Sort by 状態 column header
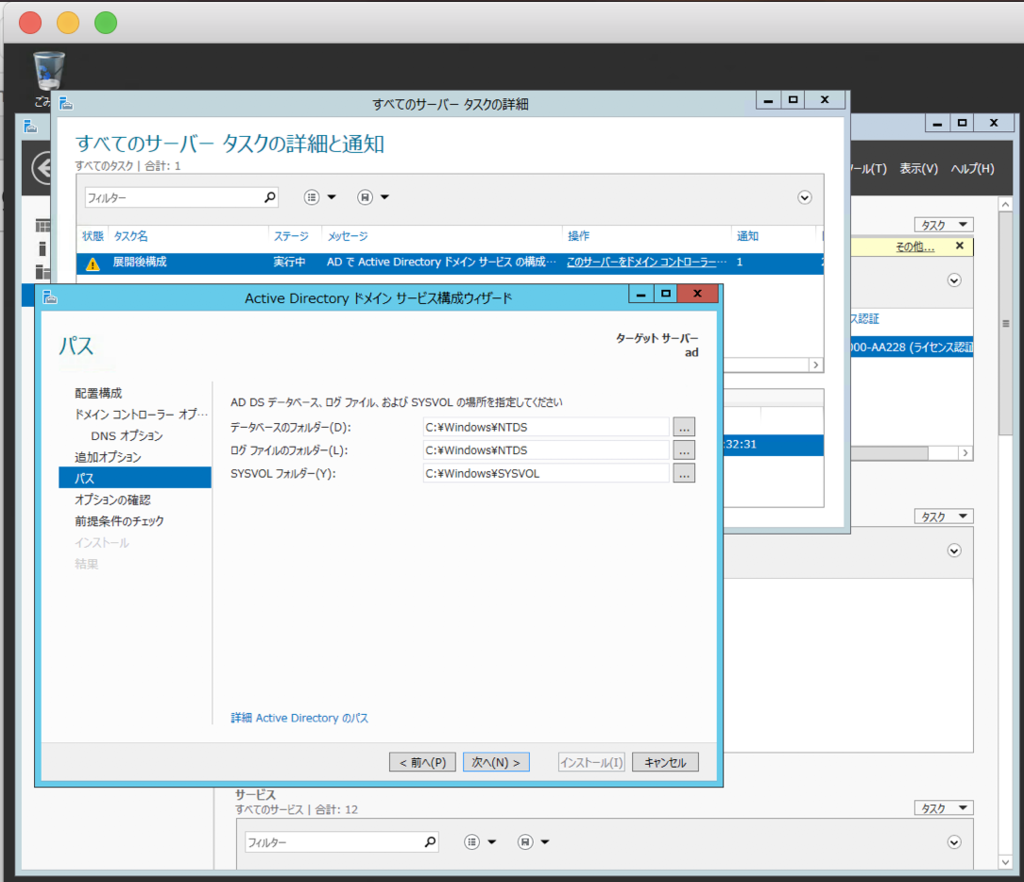The height and width of the screenshot is (882, 1024). click(93, 236)
